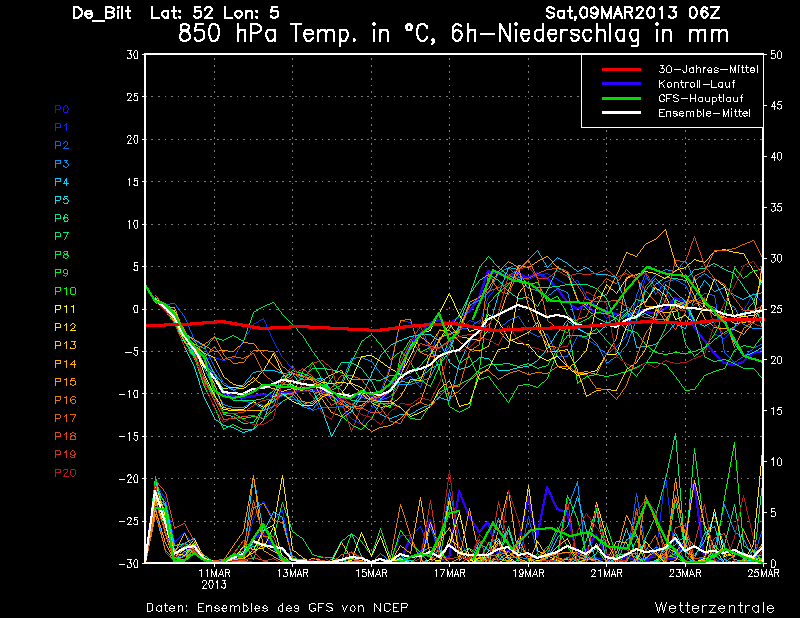Click the P10 ensemble label

[65, 291]
